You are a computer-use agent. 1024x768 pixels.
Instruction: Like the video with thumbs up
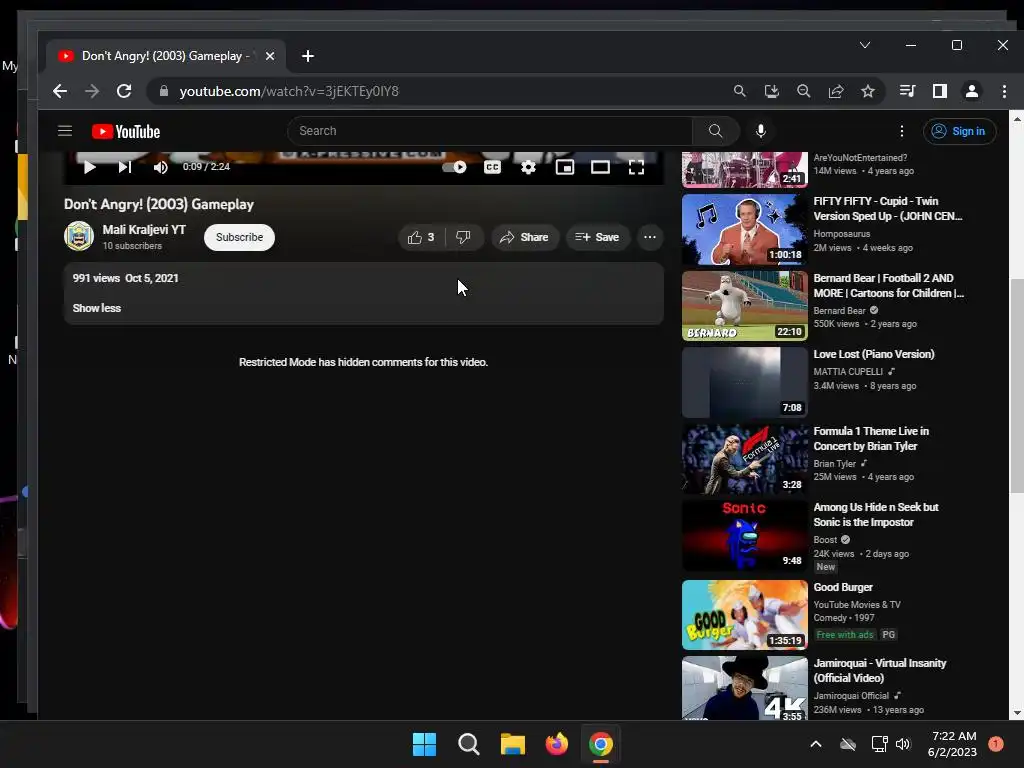coord(421,237)
